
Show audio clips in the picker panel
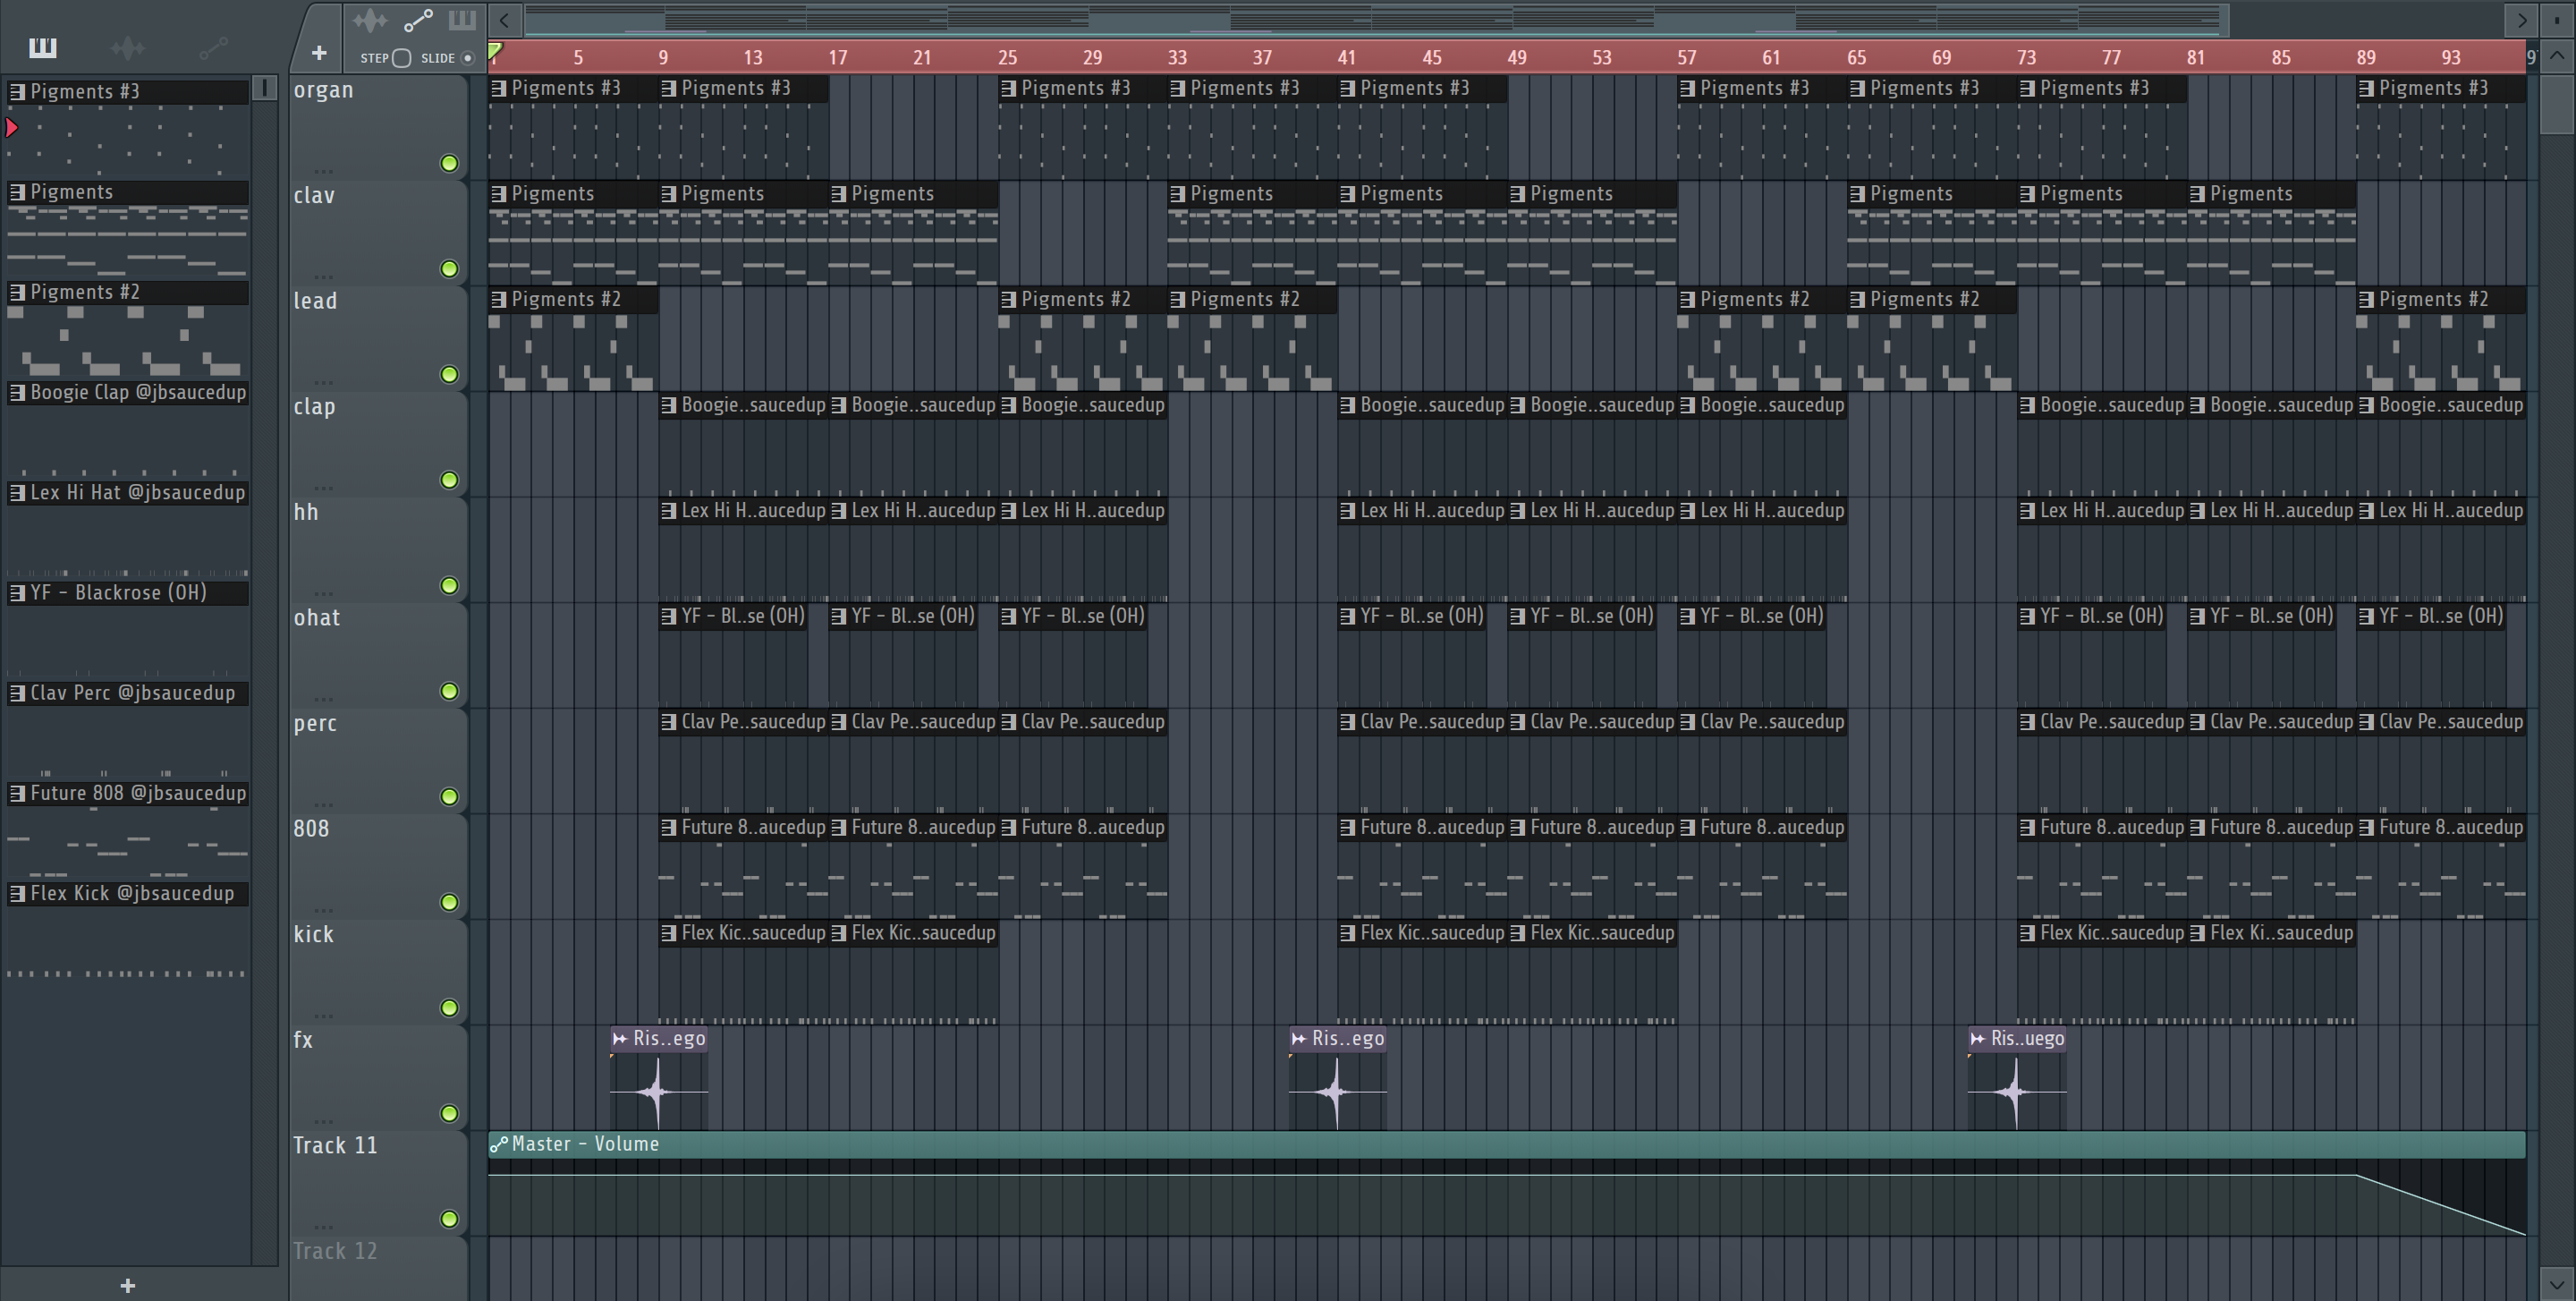128,47
